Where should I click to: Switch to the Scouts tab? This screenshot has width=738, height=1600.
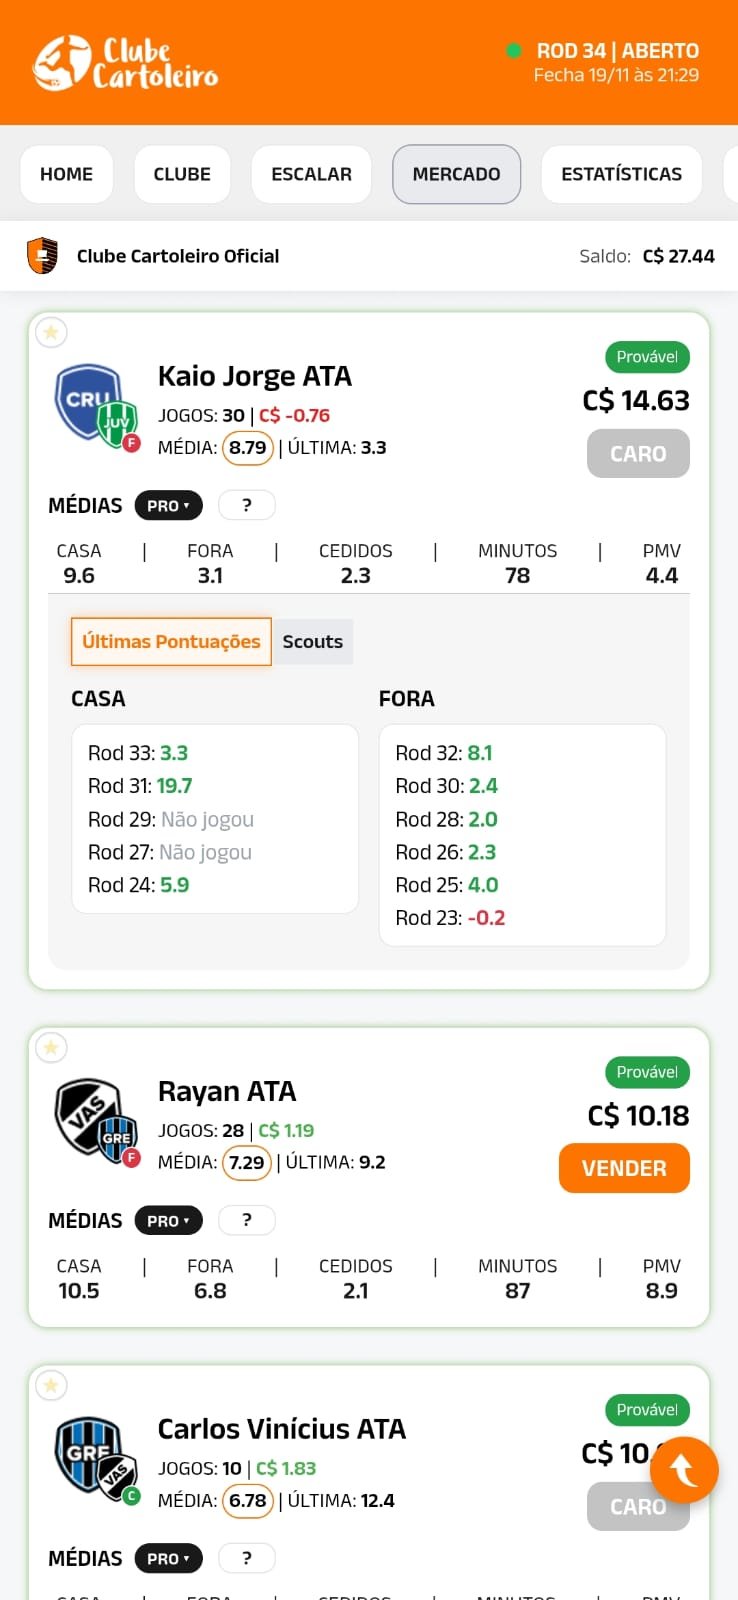(312, 642)
